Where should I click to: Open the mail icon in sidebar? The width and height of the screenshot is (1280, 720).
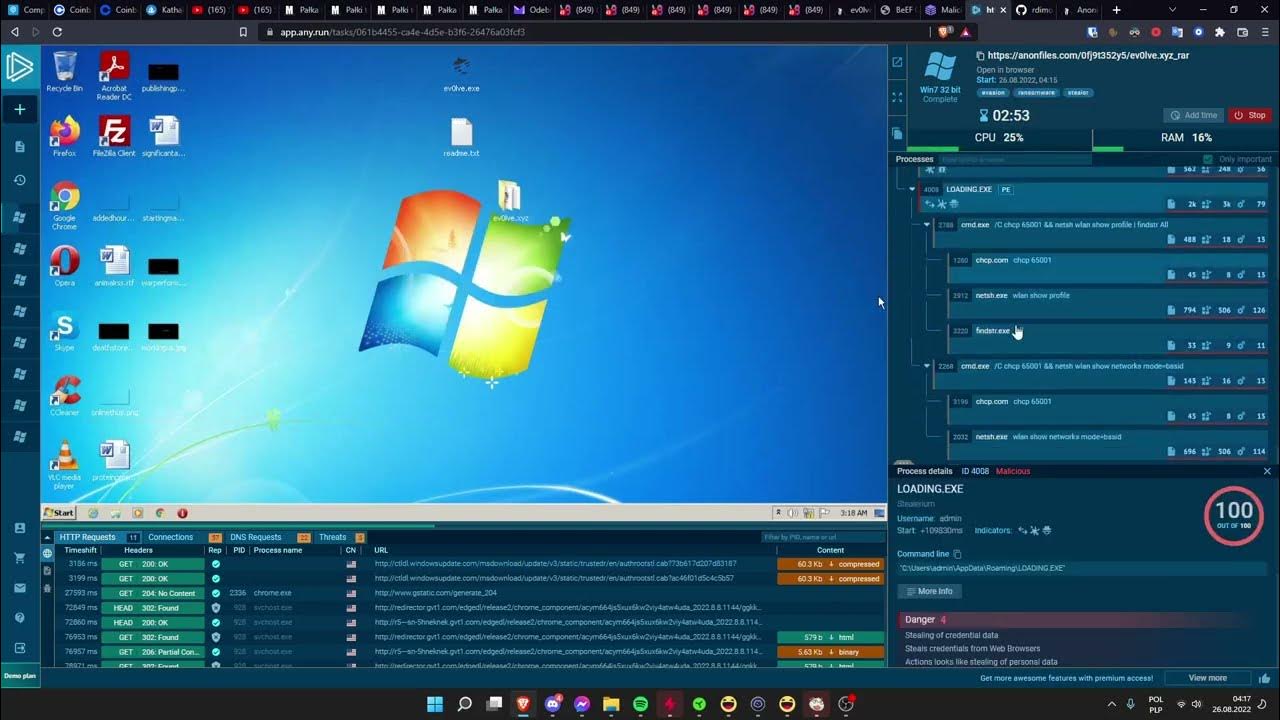(19, 588)
